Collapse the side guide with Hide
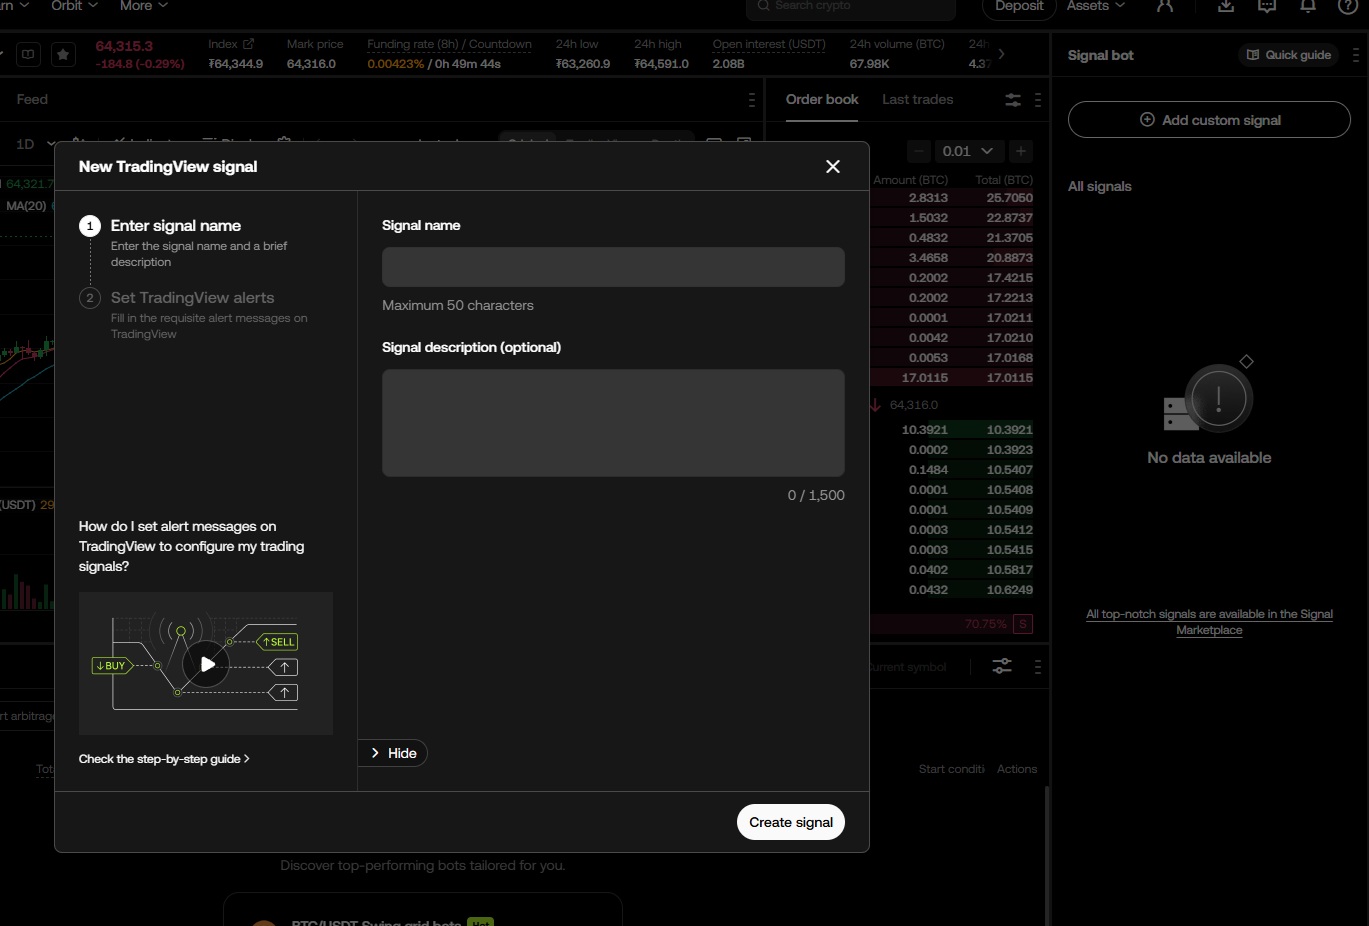The height and width of the screenshot is (926, 1369). [x=393, y=753]
